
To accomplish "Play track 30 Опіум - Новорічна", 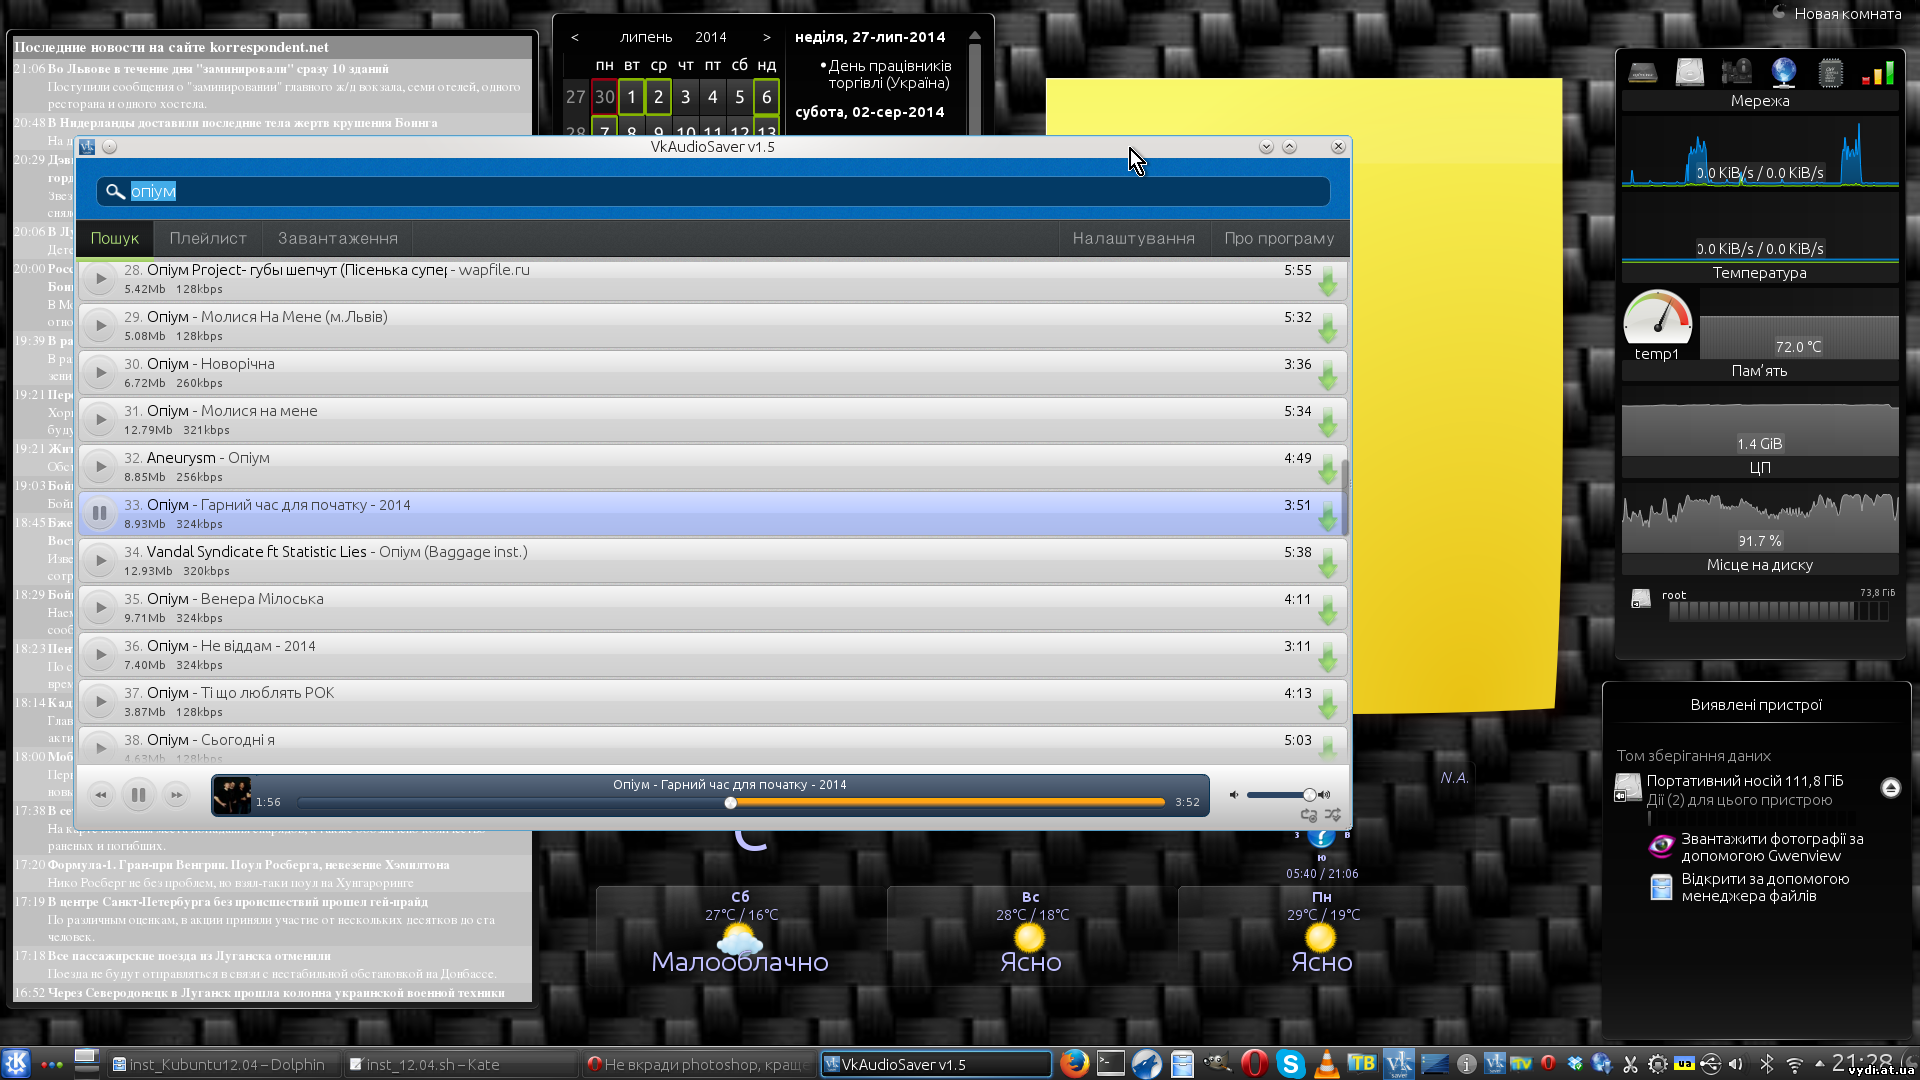I will 100,373.
